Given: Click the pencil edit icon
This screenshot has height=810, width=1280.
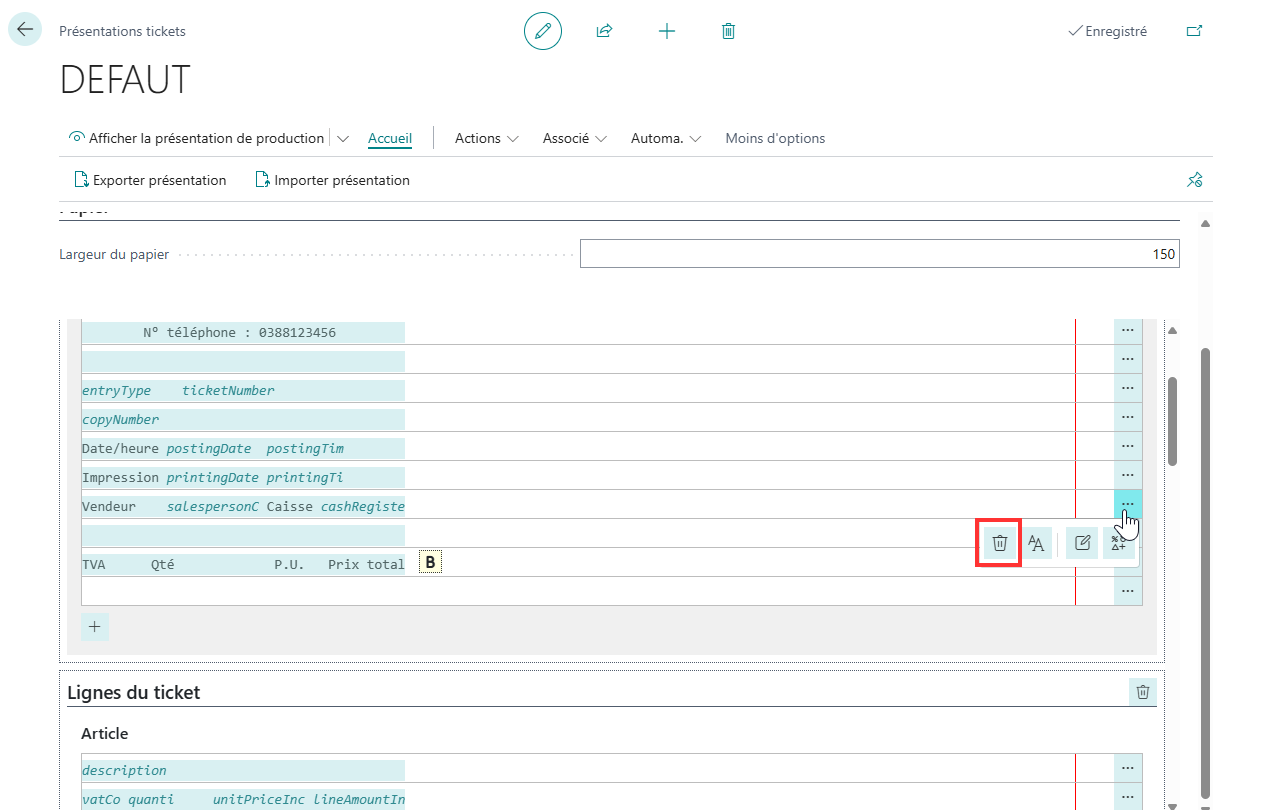Looking at the screenshot, I should coord(543,31).
